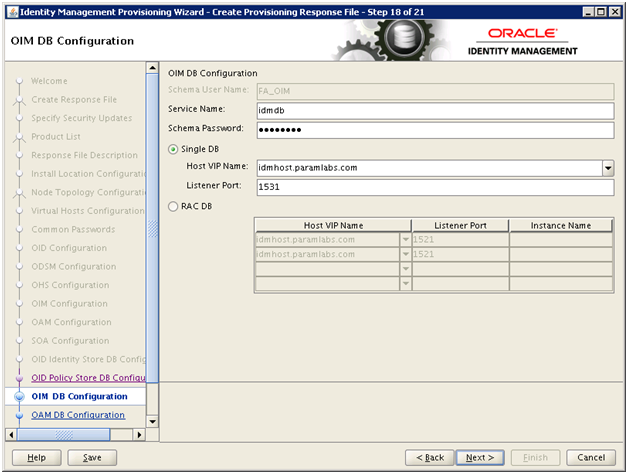Expand third RAC row host dropdown arrow
Image resolution: width=628 pixels, height=474 pixels.
405,268
